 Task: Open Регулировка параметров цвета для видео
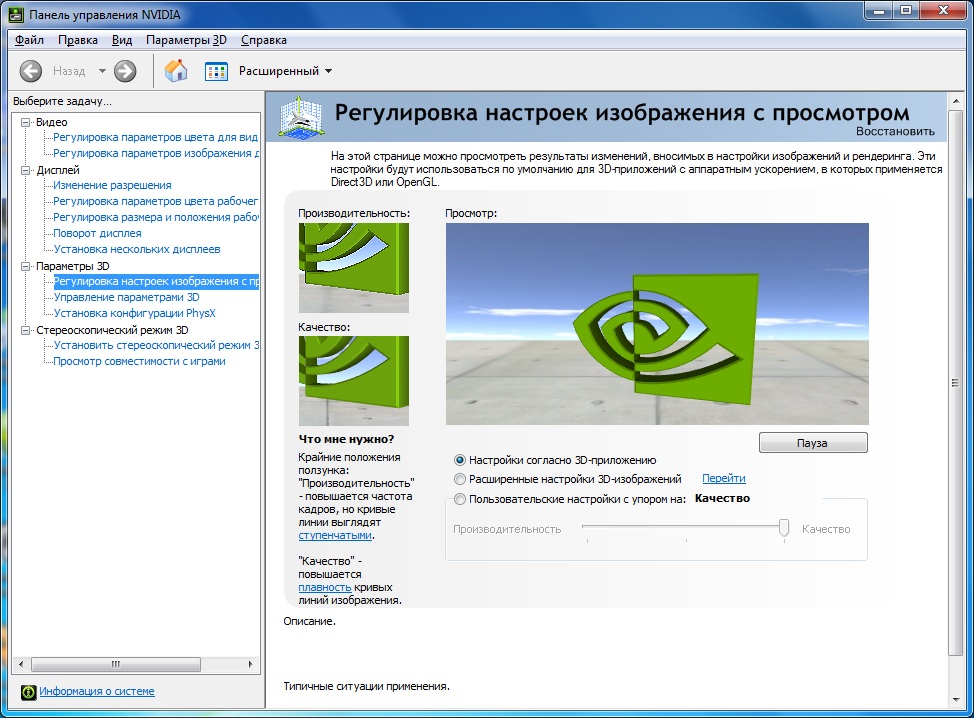(x=155, y=137)
